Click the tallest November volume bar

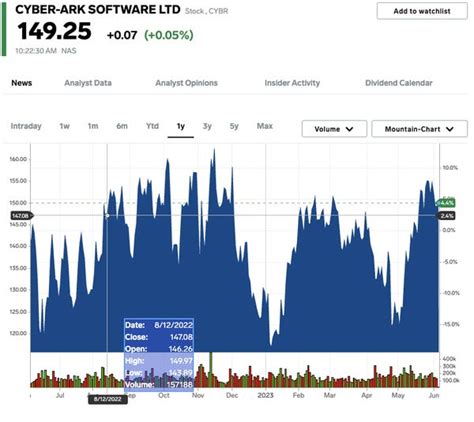[x=211, y=369]
